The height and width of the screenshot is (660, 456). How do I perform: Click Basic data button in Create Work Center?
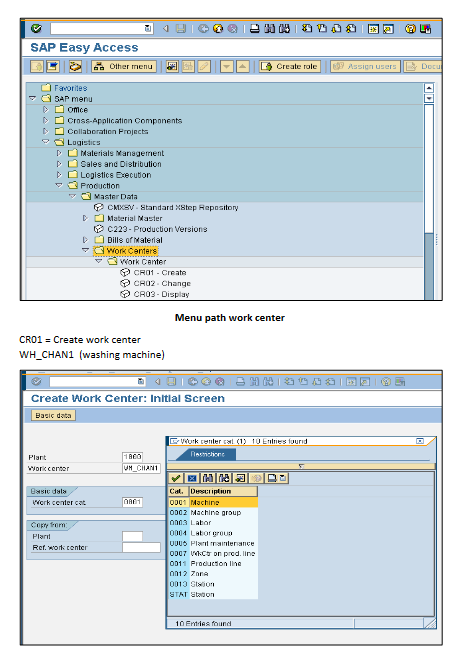(53, 415)
